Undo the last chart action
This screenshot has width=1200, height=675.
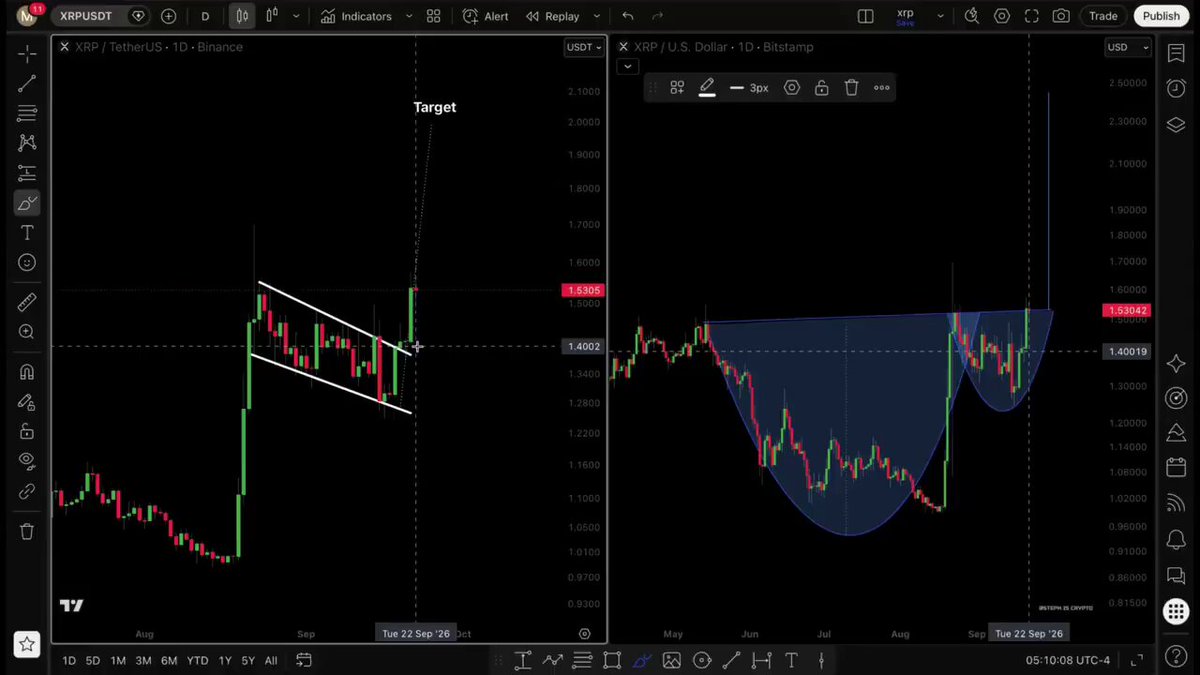[x=627, y=16]
